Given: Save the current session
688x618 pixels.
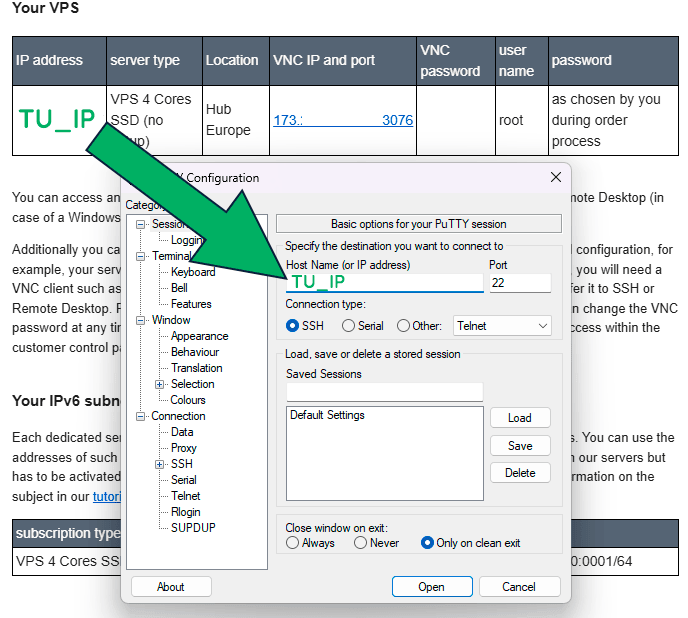Looking at the screenshot, I should pyautogui.click(x=520, y=446).
